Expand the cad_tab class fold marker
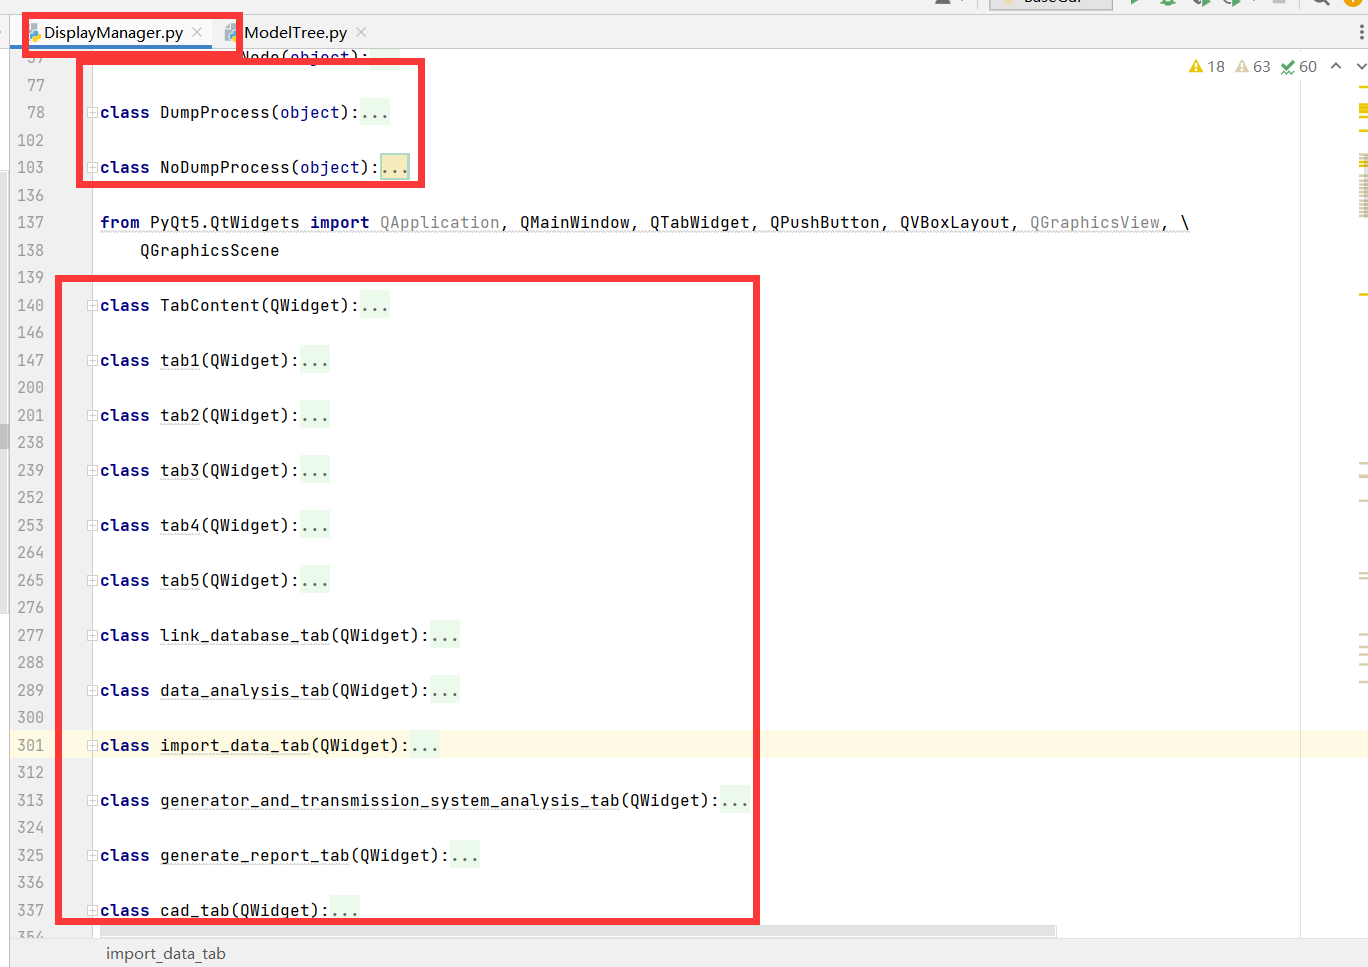This screenshot has width=1368, height=967. click(x=92, y=911)
